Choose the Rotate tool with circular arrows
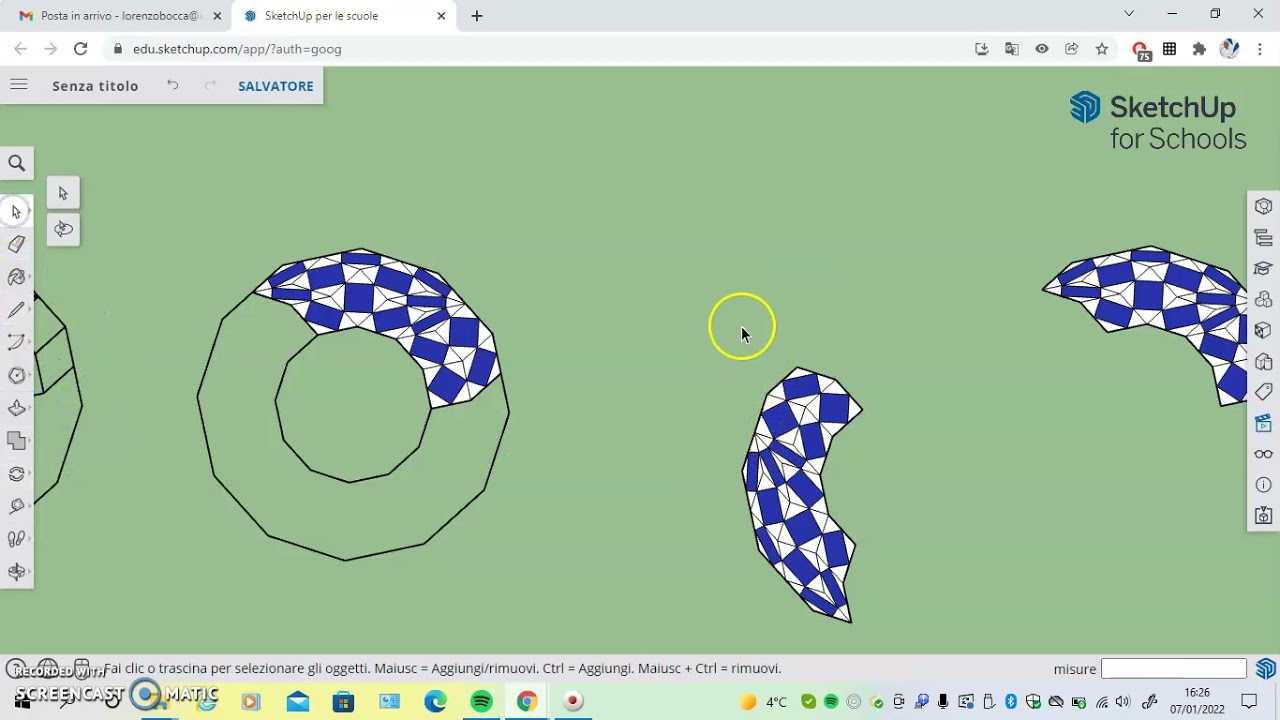 pos(17,473)
